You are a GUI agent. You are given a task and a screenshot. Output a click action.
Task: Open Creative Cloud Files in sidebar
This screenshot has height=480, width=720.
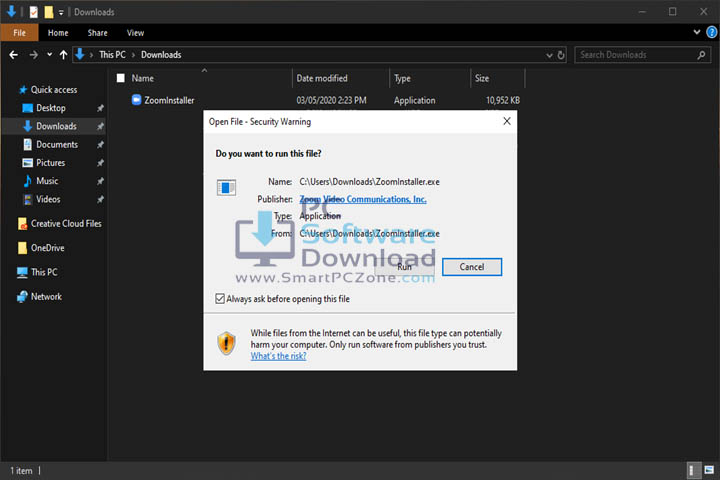tap(66, 224)
